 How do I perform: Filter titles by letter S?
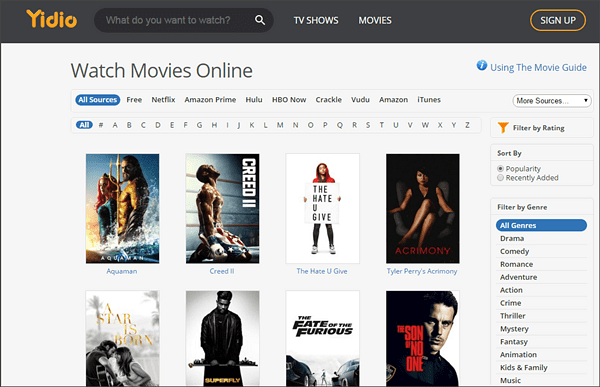tap(368, 125)
